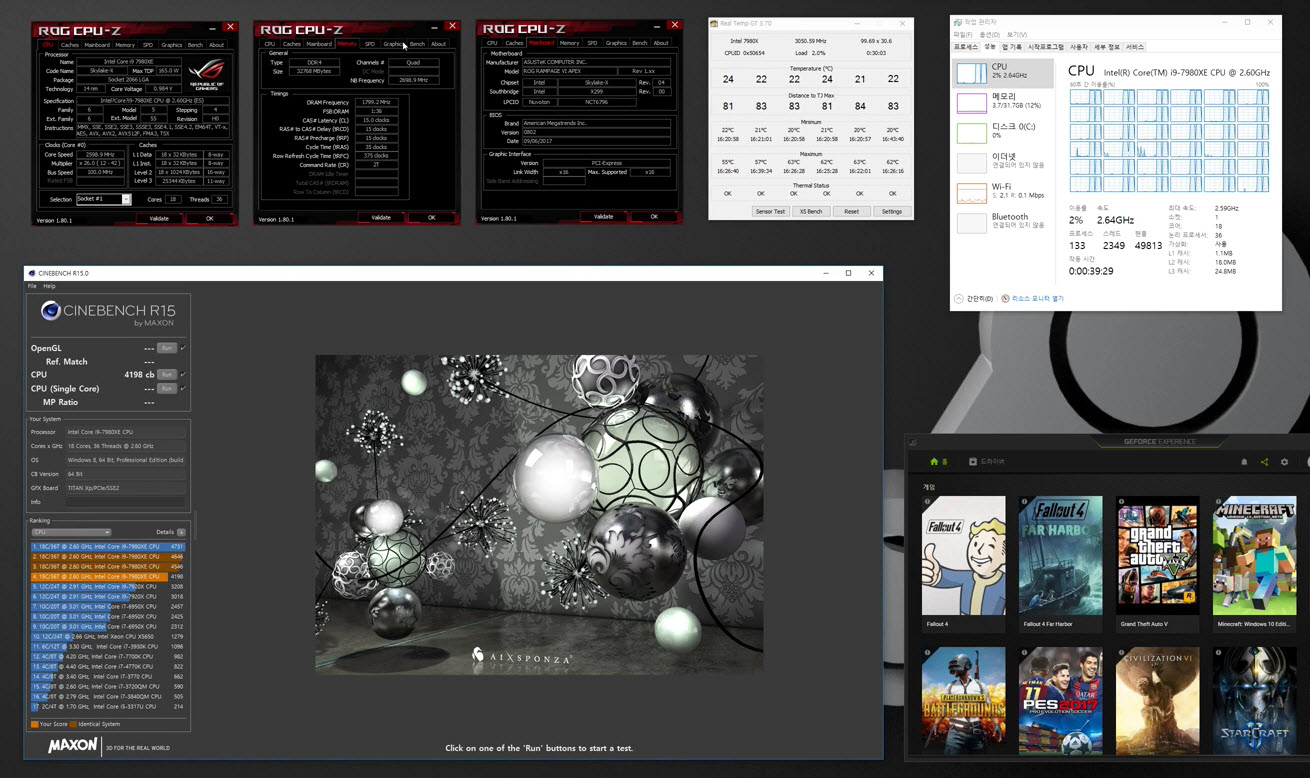Open Bench tab in CPU-Z Mainboard window

tap(640, 43)
